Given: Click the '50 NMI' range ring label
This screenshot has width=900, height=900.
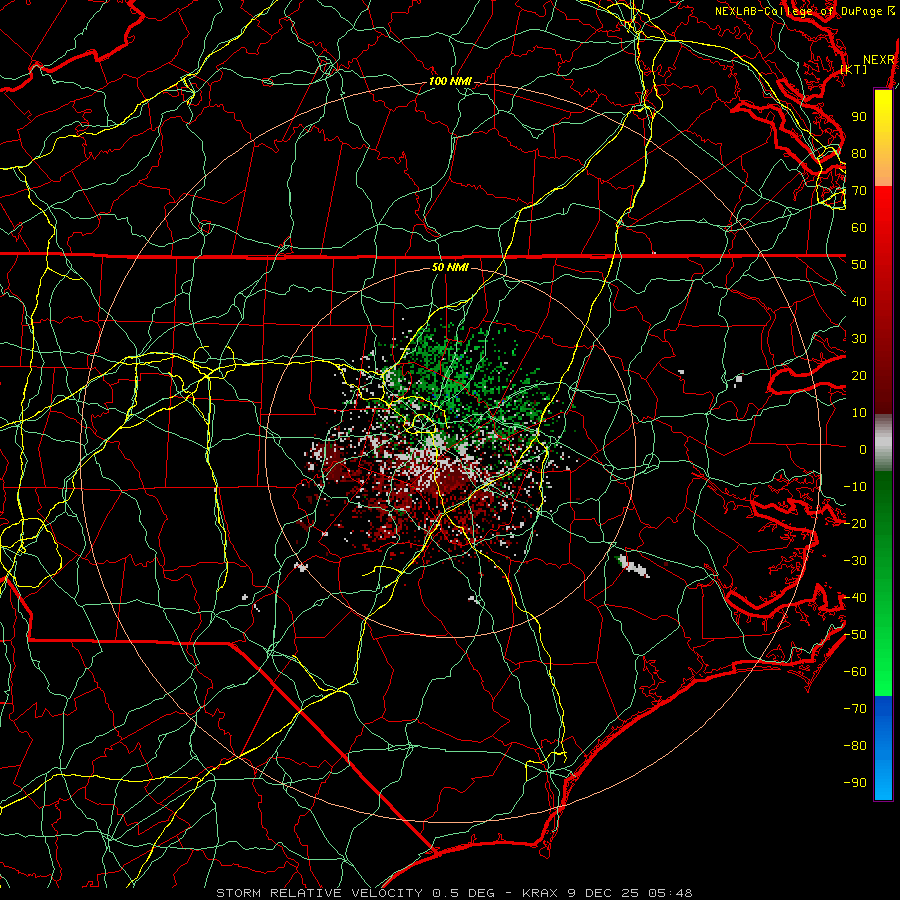Looking at the screenshot, I should tap(450, 267).
